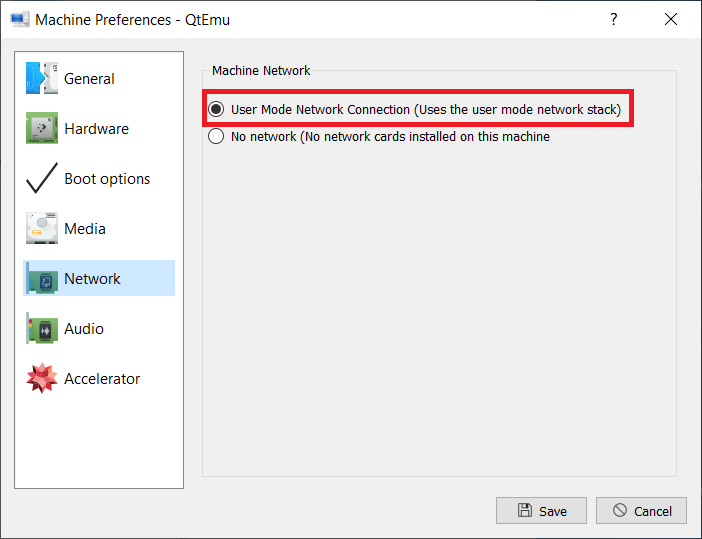This screenshot has width=702, height=539.
Task: Show the Audio preferences label
Action: (84, 329)
